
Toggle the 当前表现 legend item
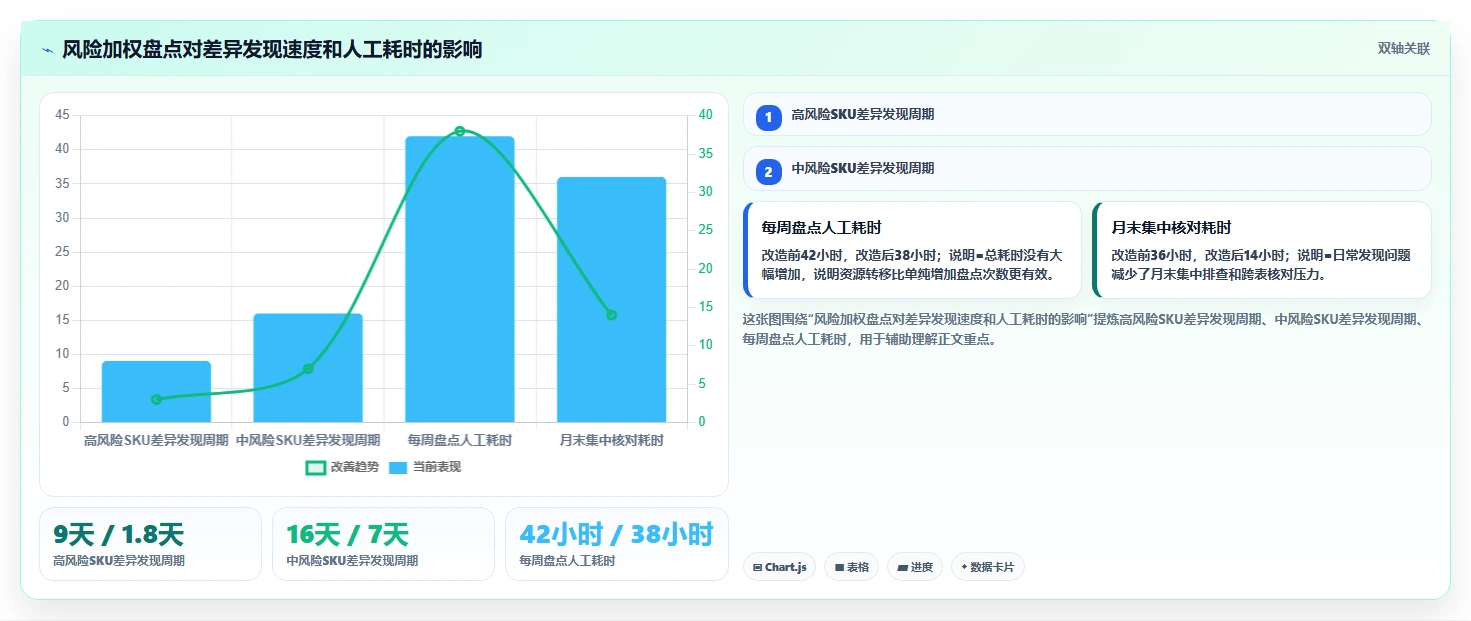click(424, 467)
